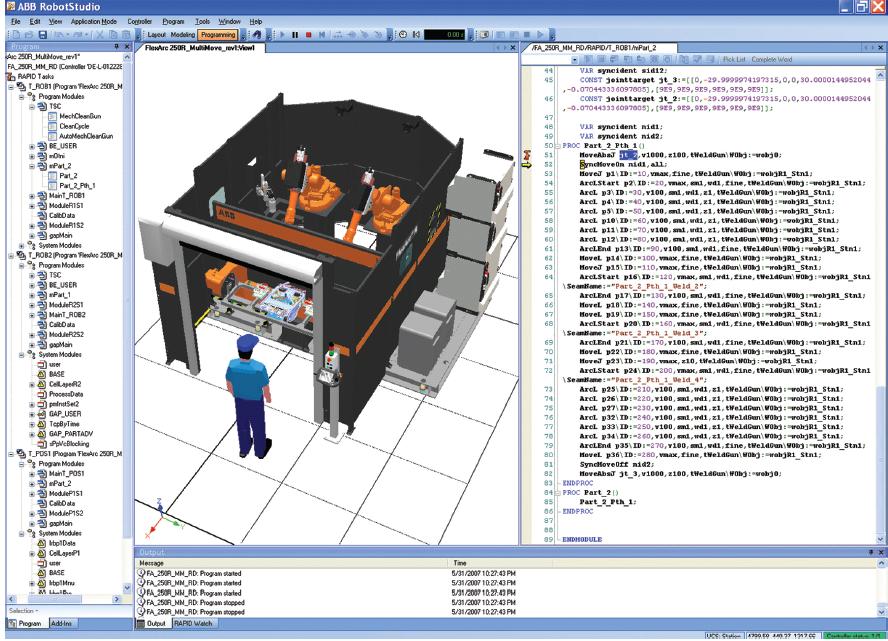Click the Output panel vertical scrollbar
The height and width of the screenshot is (641, 888).
tap(881, 587)
